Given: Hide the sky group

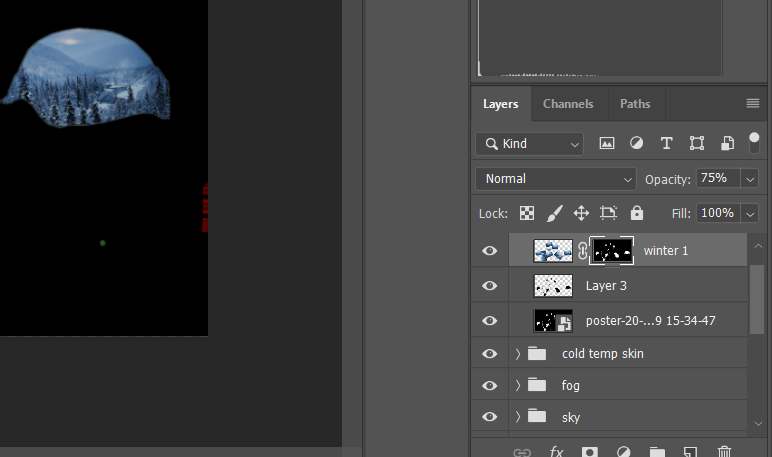Looking at the screenshot, I should 489,417.
